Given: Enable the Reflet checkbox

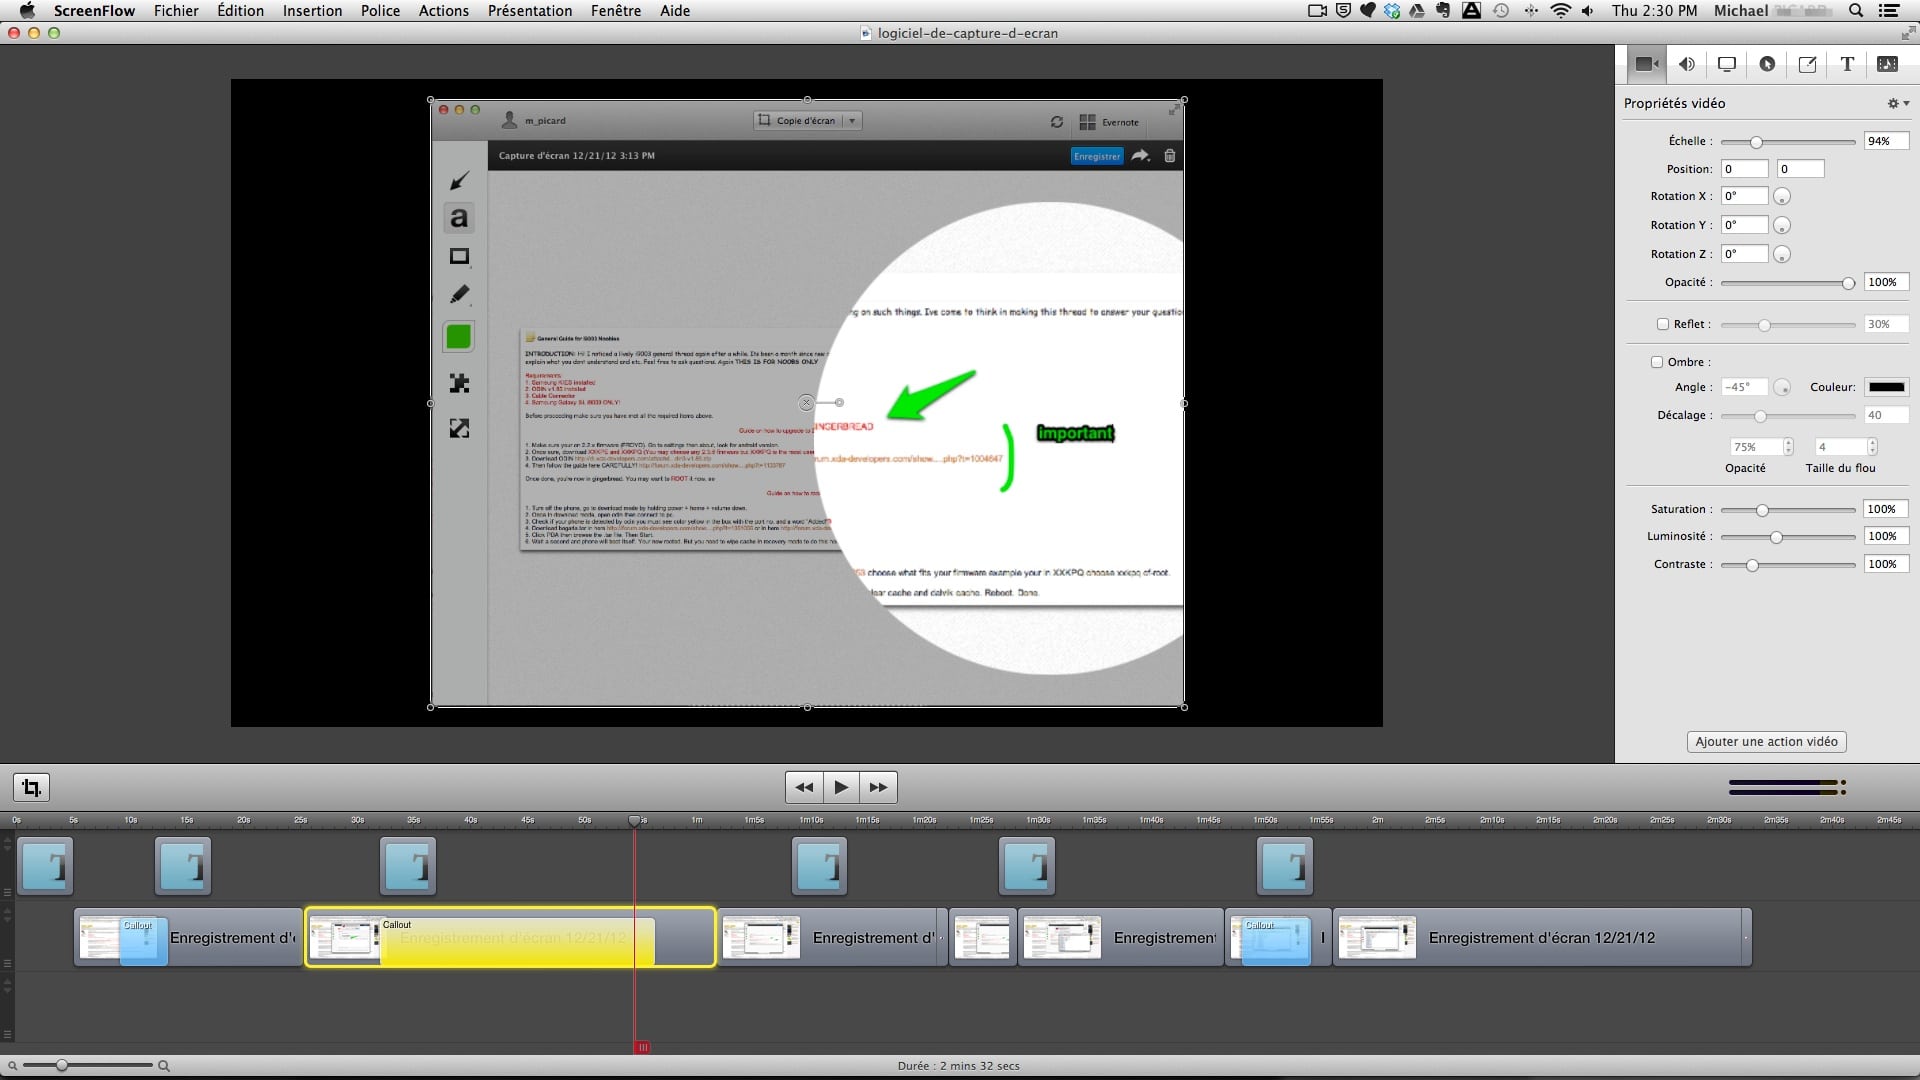Looking at the screenshot, I should pos(1663,324).
